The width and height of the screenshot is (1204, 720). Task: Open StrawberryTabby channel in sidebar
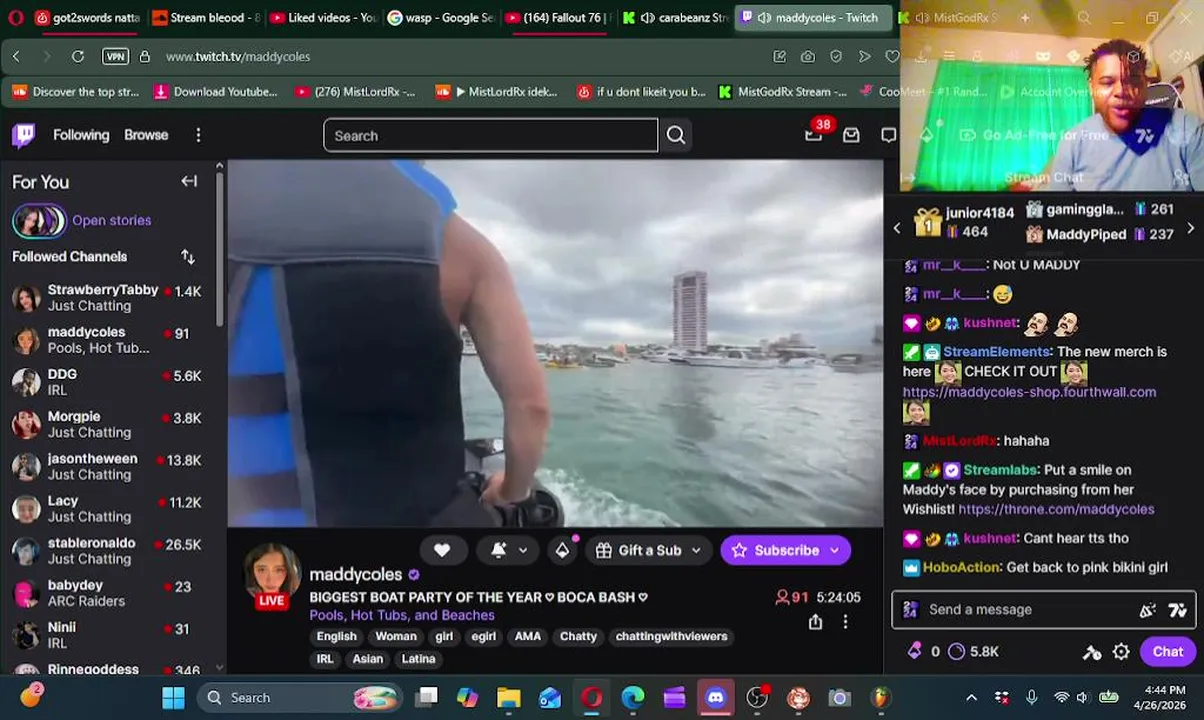[108, 298]
